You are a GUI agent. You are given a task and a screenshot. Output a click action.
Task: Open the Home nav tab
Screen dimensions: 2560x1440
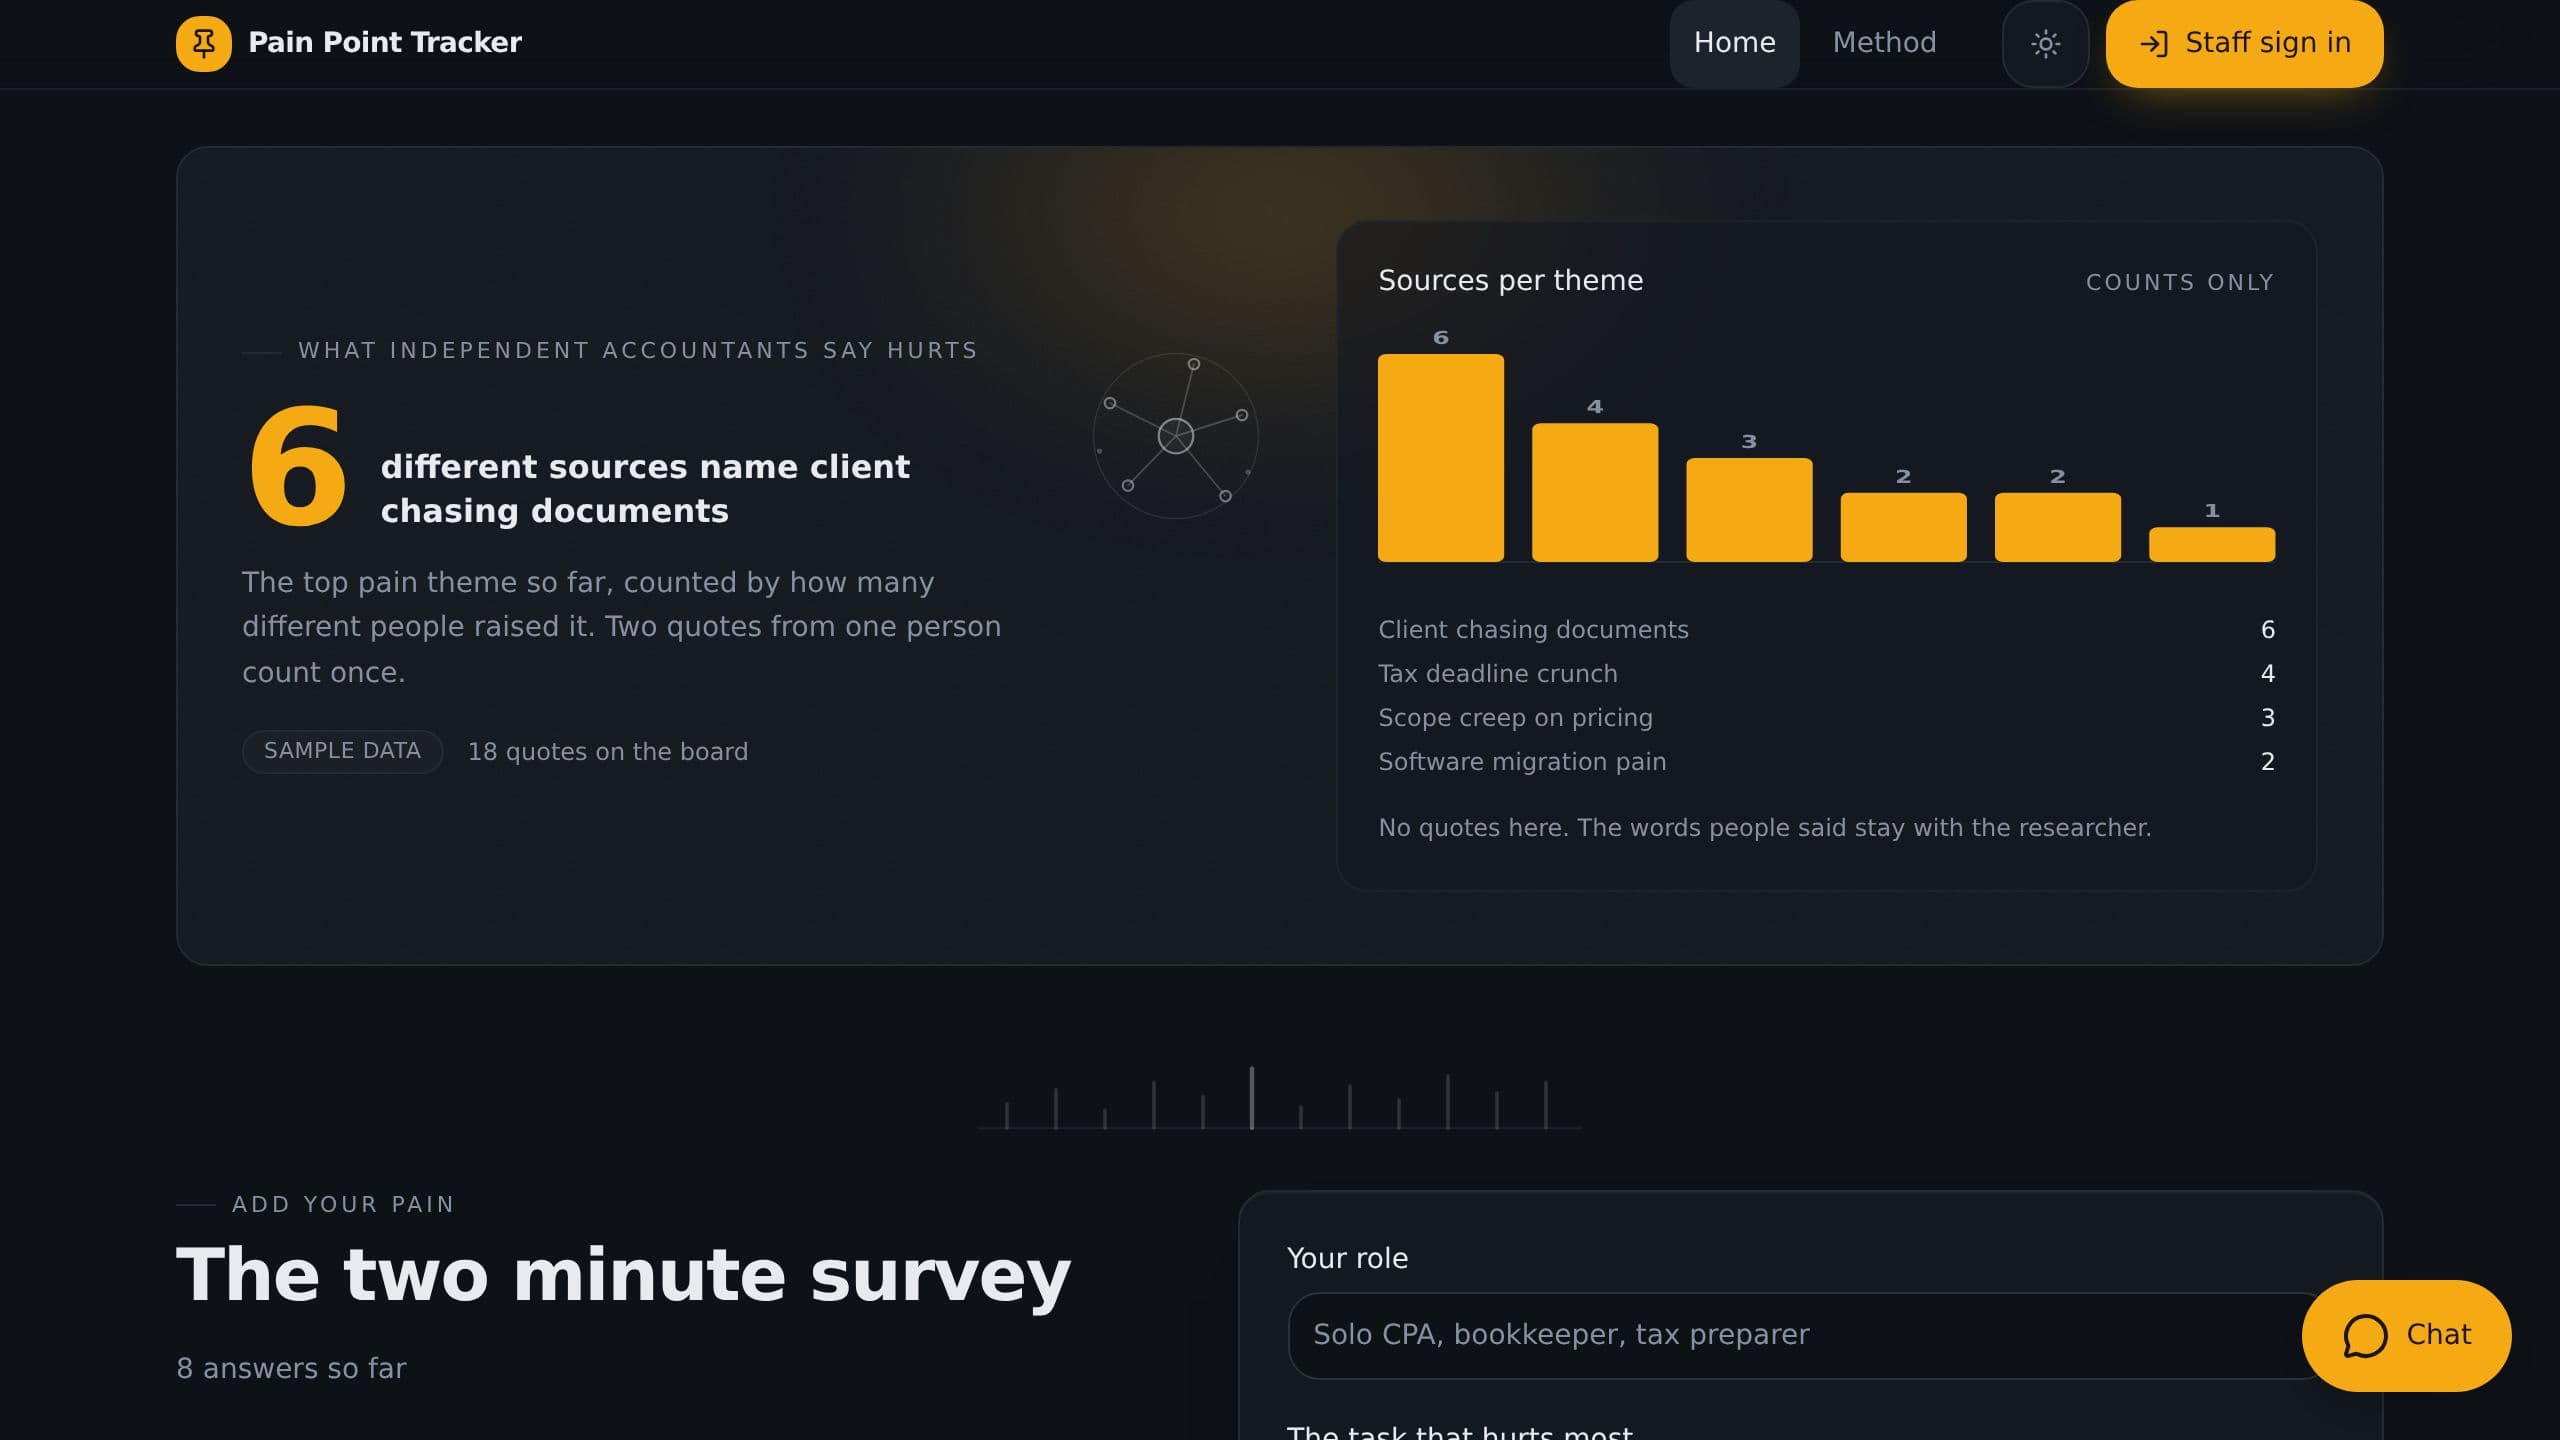pos(1734,43)
